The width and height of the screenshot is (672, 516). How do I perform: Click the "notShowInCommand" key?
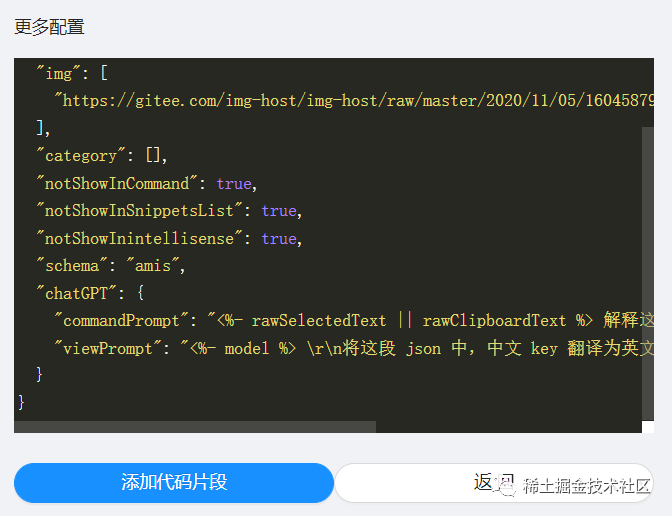coord(117,183)
